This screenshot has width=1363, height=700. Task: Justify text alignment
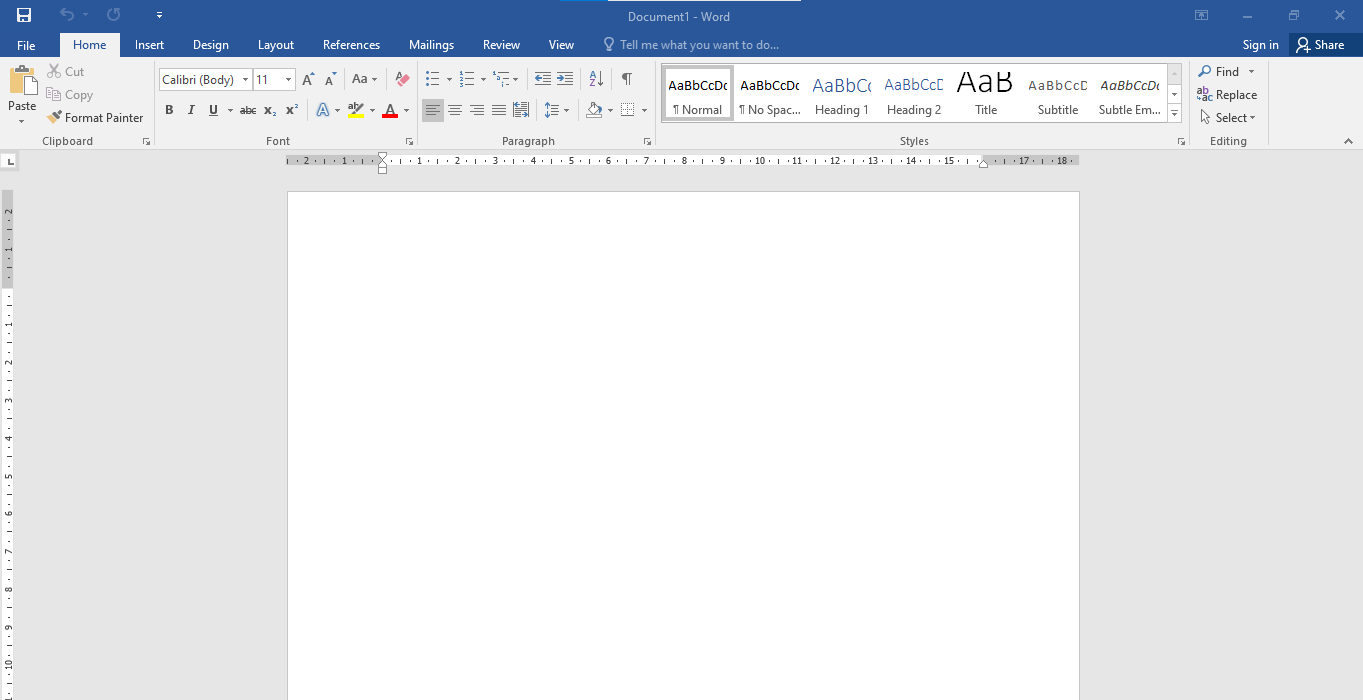tap(498, 110)
